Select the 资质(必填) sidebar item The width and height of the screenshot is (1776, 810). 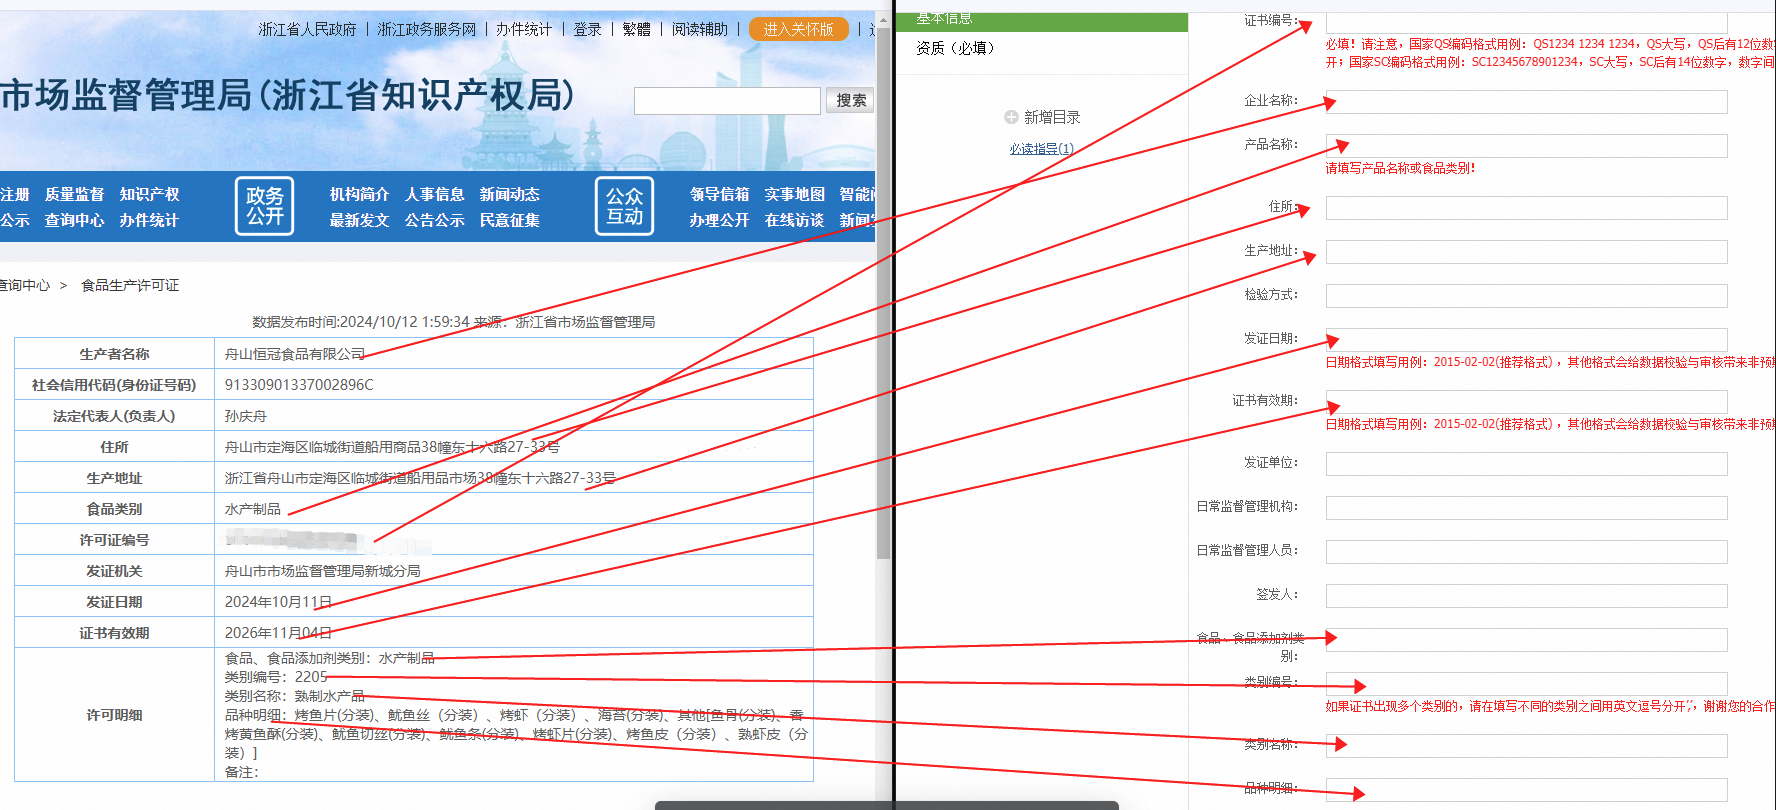[955, 48]
